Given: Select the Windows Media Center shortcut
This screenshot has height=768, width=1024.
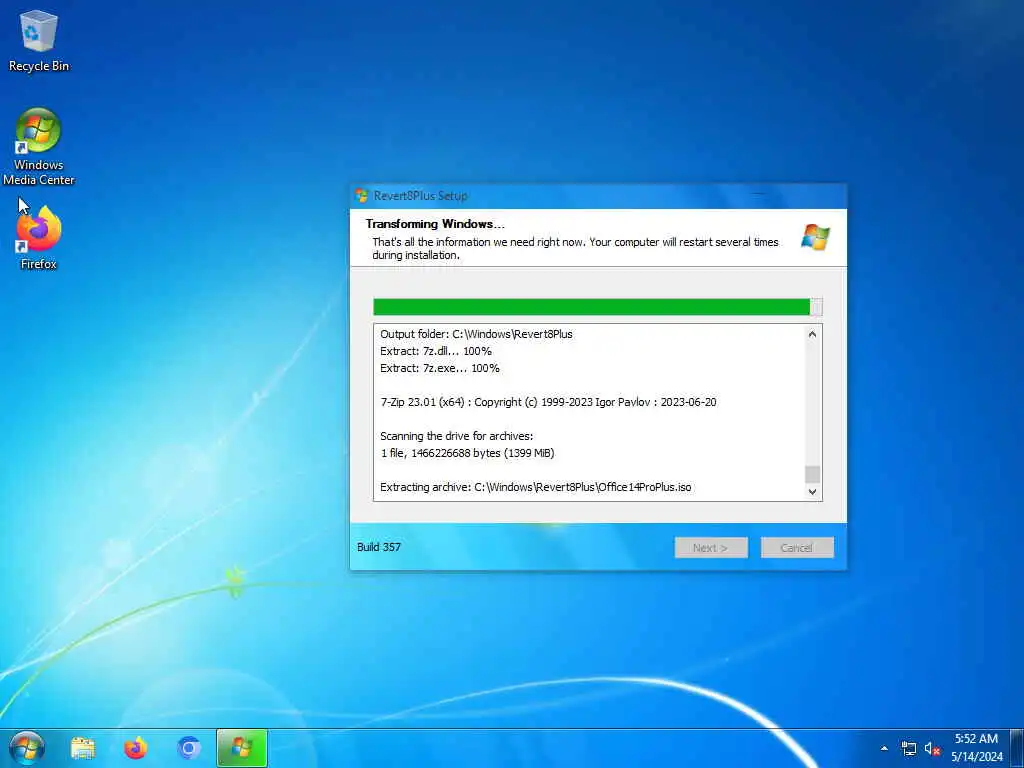Looking at the screenshot, I should pos(39,147).
